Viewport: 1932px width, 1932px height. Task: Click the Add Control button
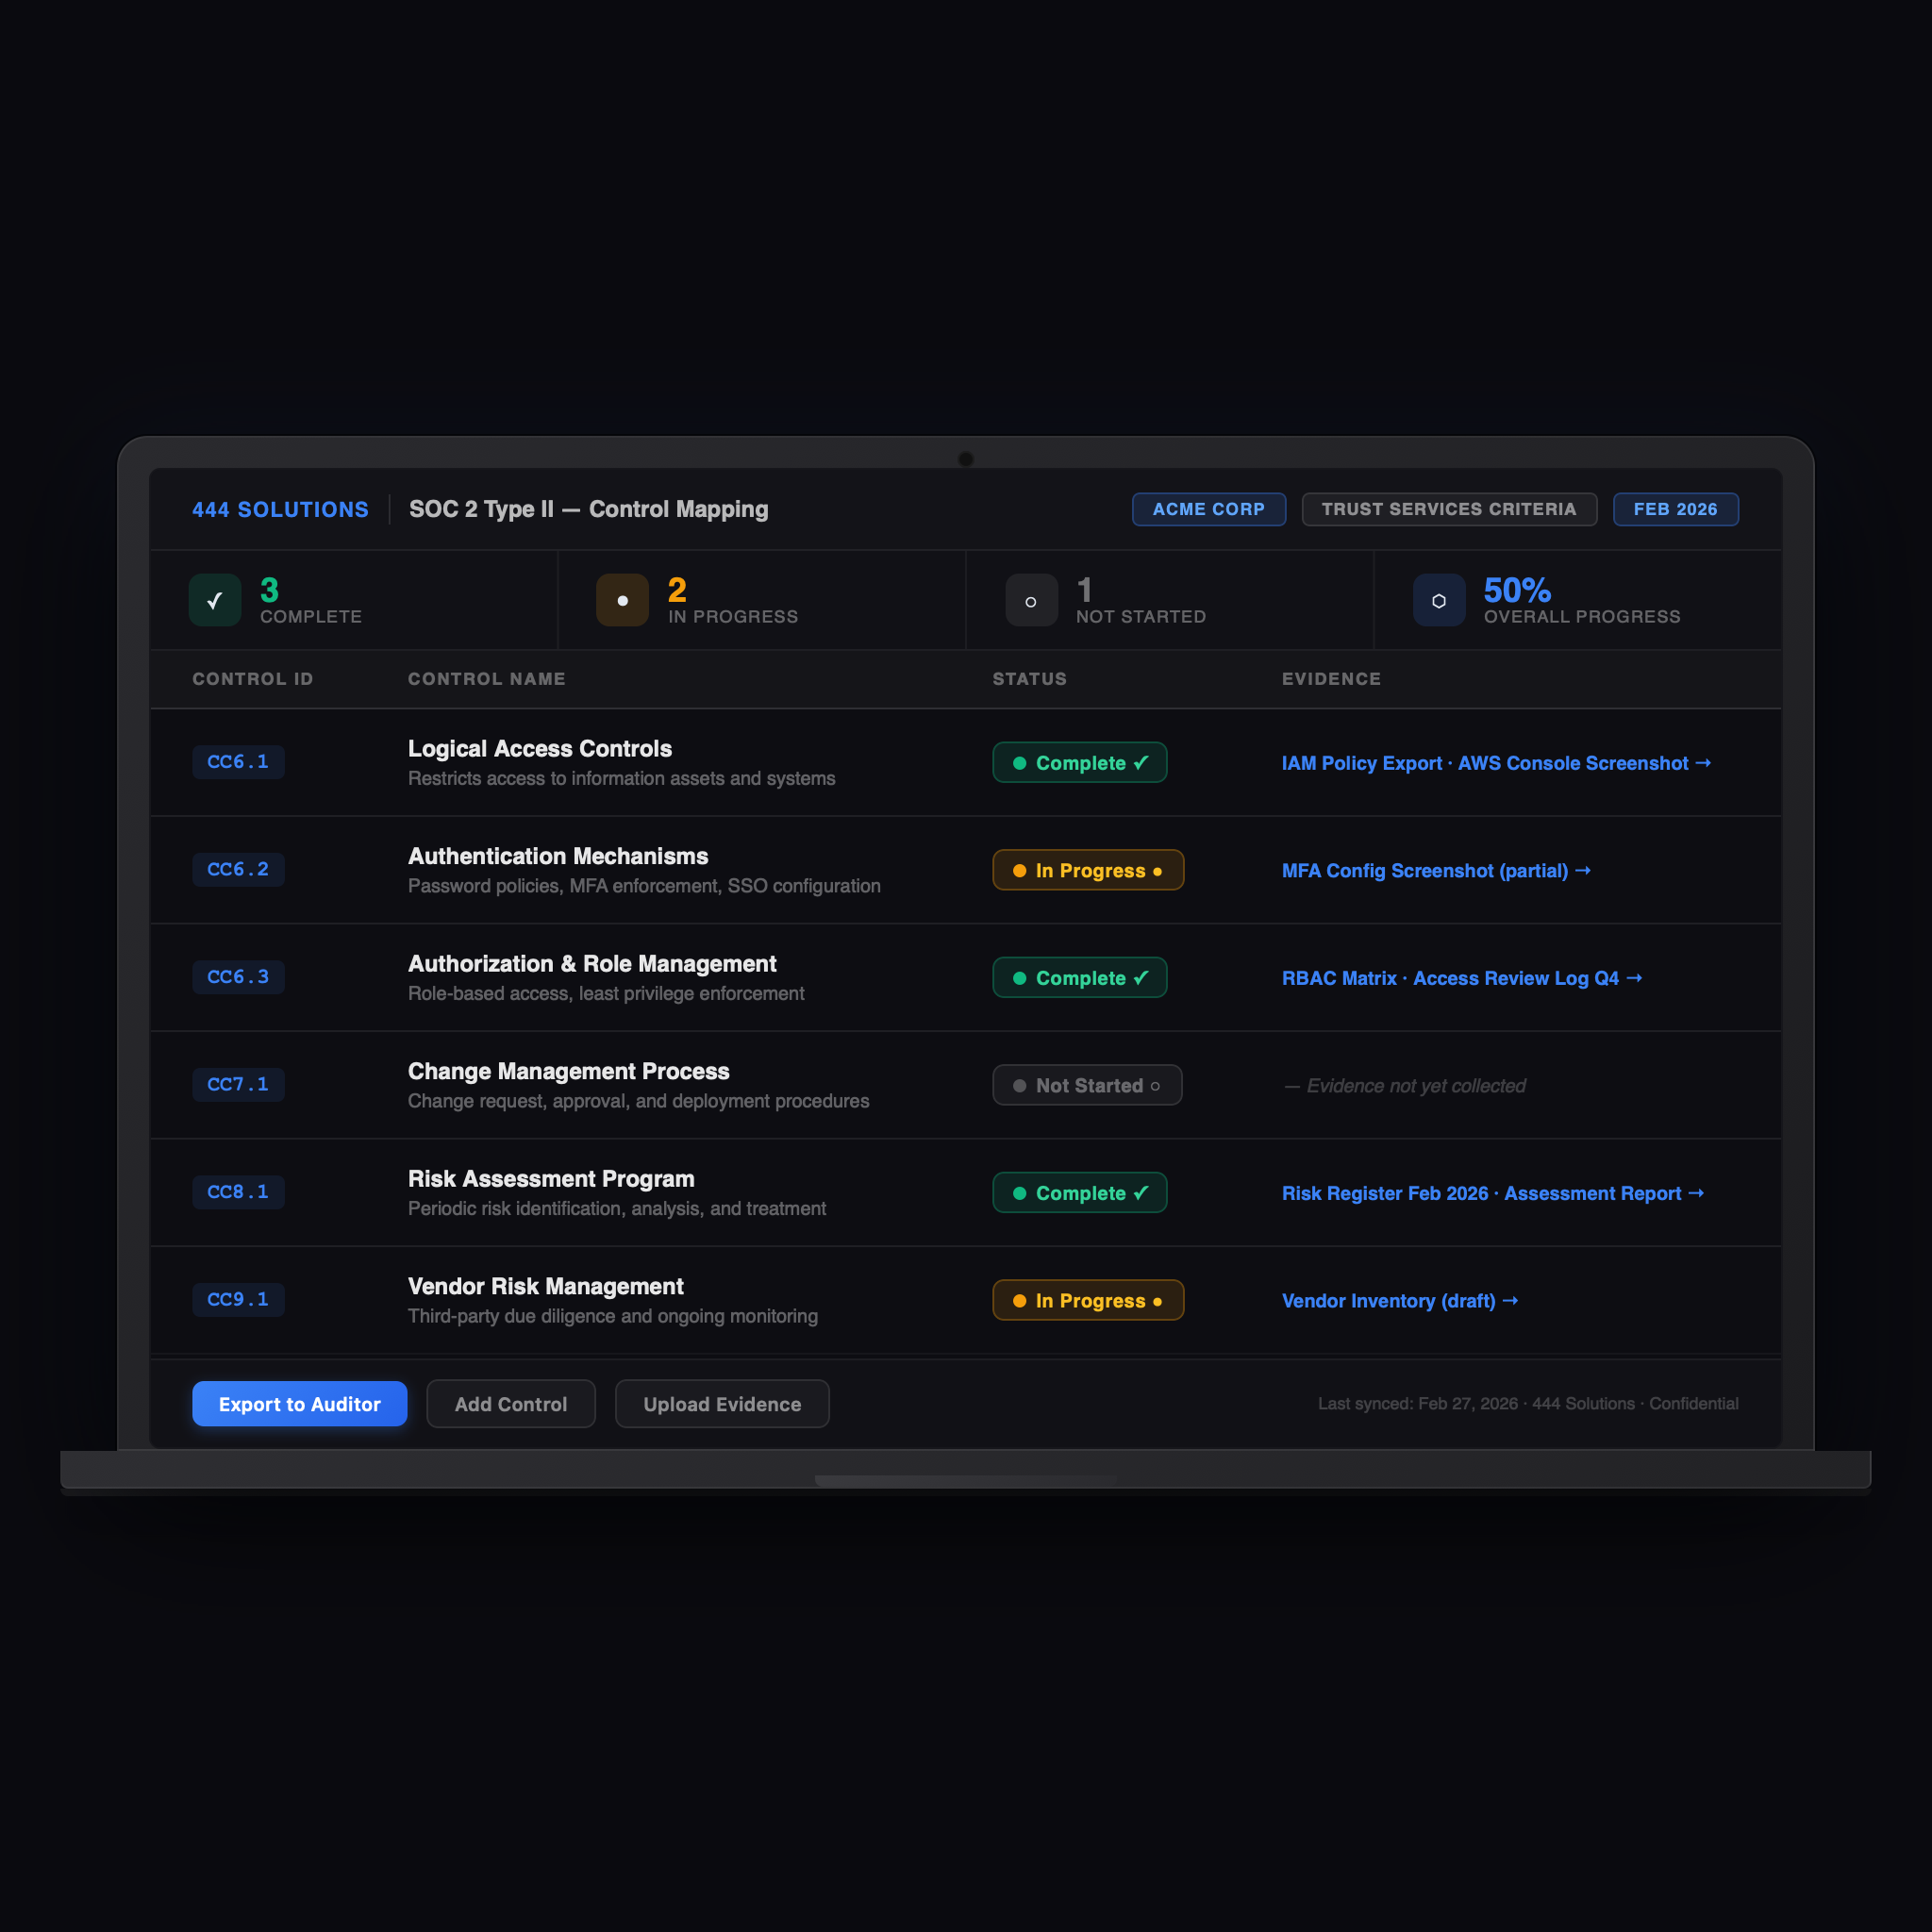click(x=510, y=1404)
